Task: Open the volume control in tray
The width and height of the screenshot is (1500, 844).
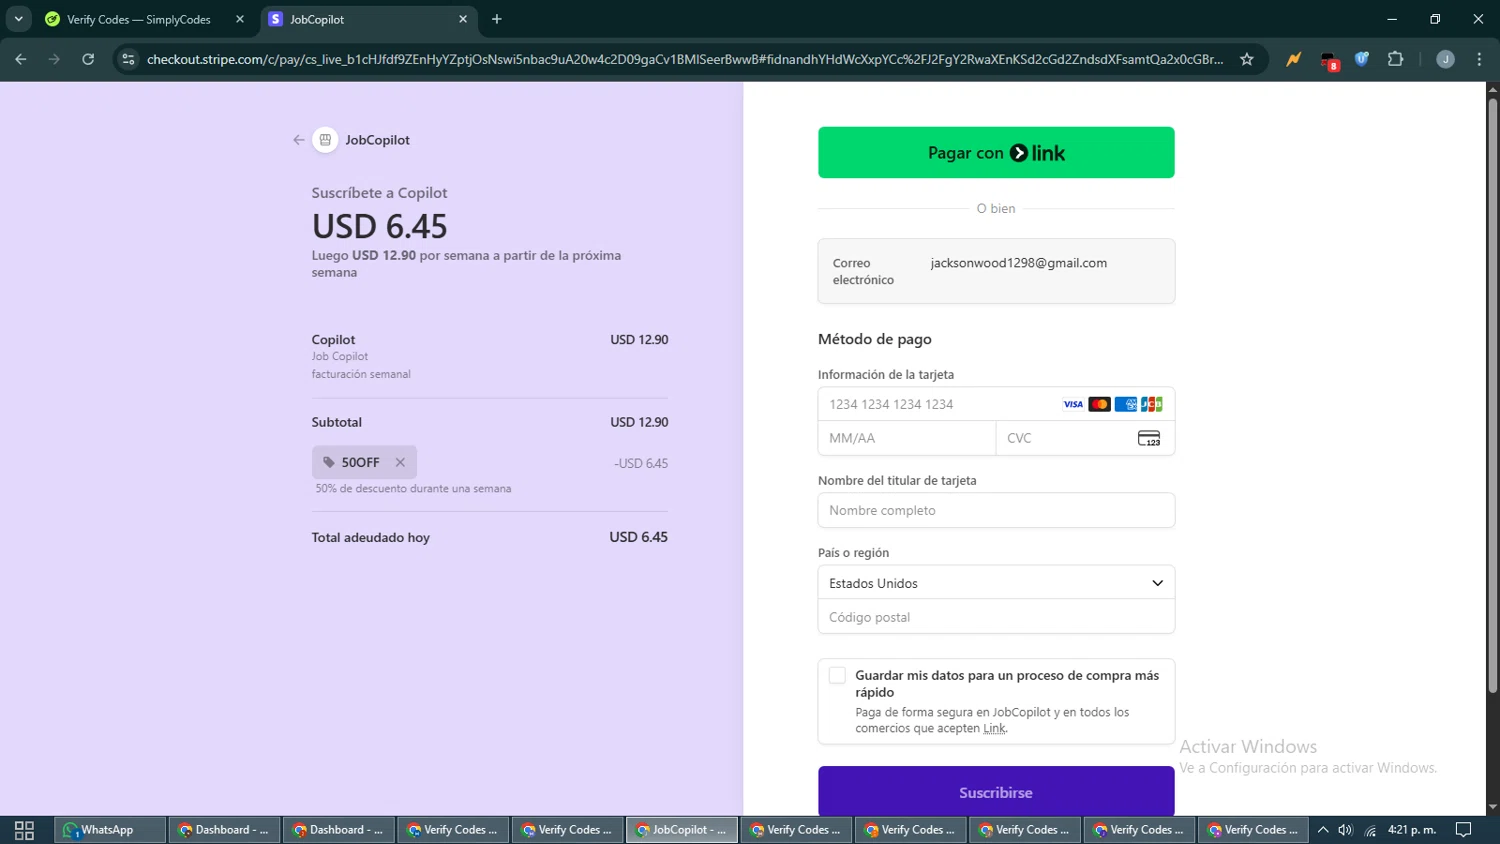Action: (1346, 830)
